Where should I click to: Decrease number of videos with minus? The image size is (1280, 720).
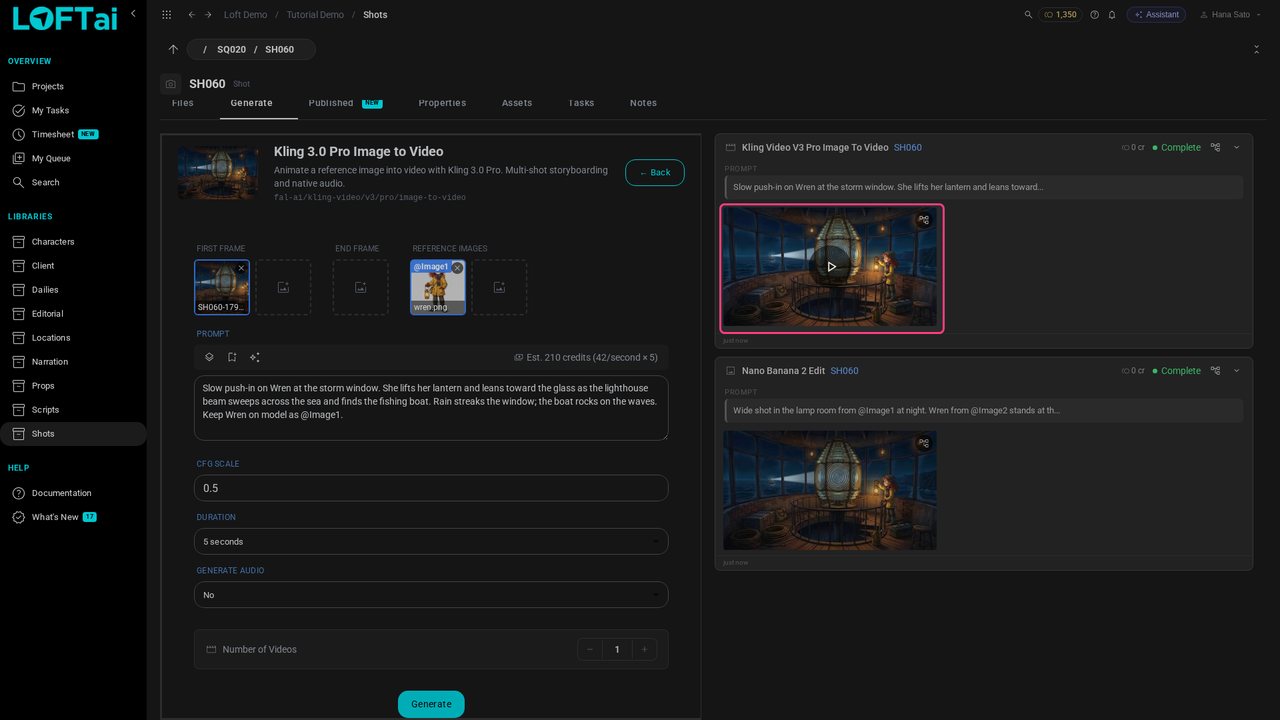coord(590,649)
